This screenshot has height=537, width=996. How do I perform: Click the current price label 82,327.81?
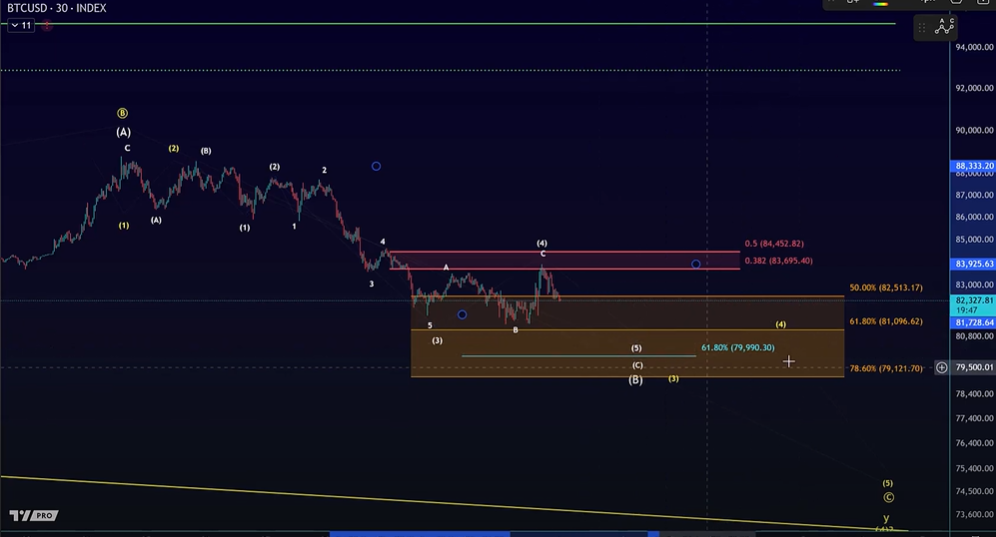[x=973, y=300]
